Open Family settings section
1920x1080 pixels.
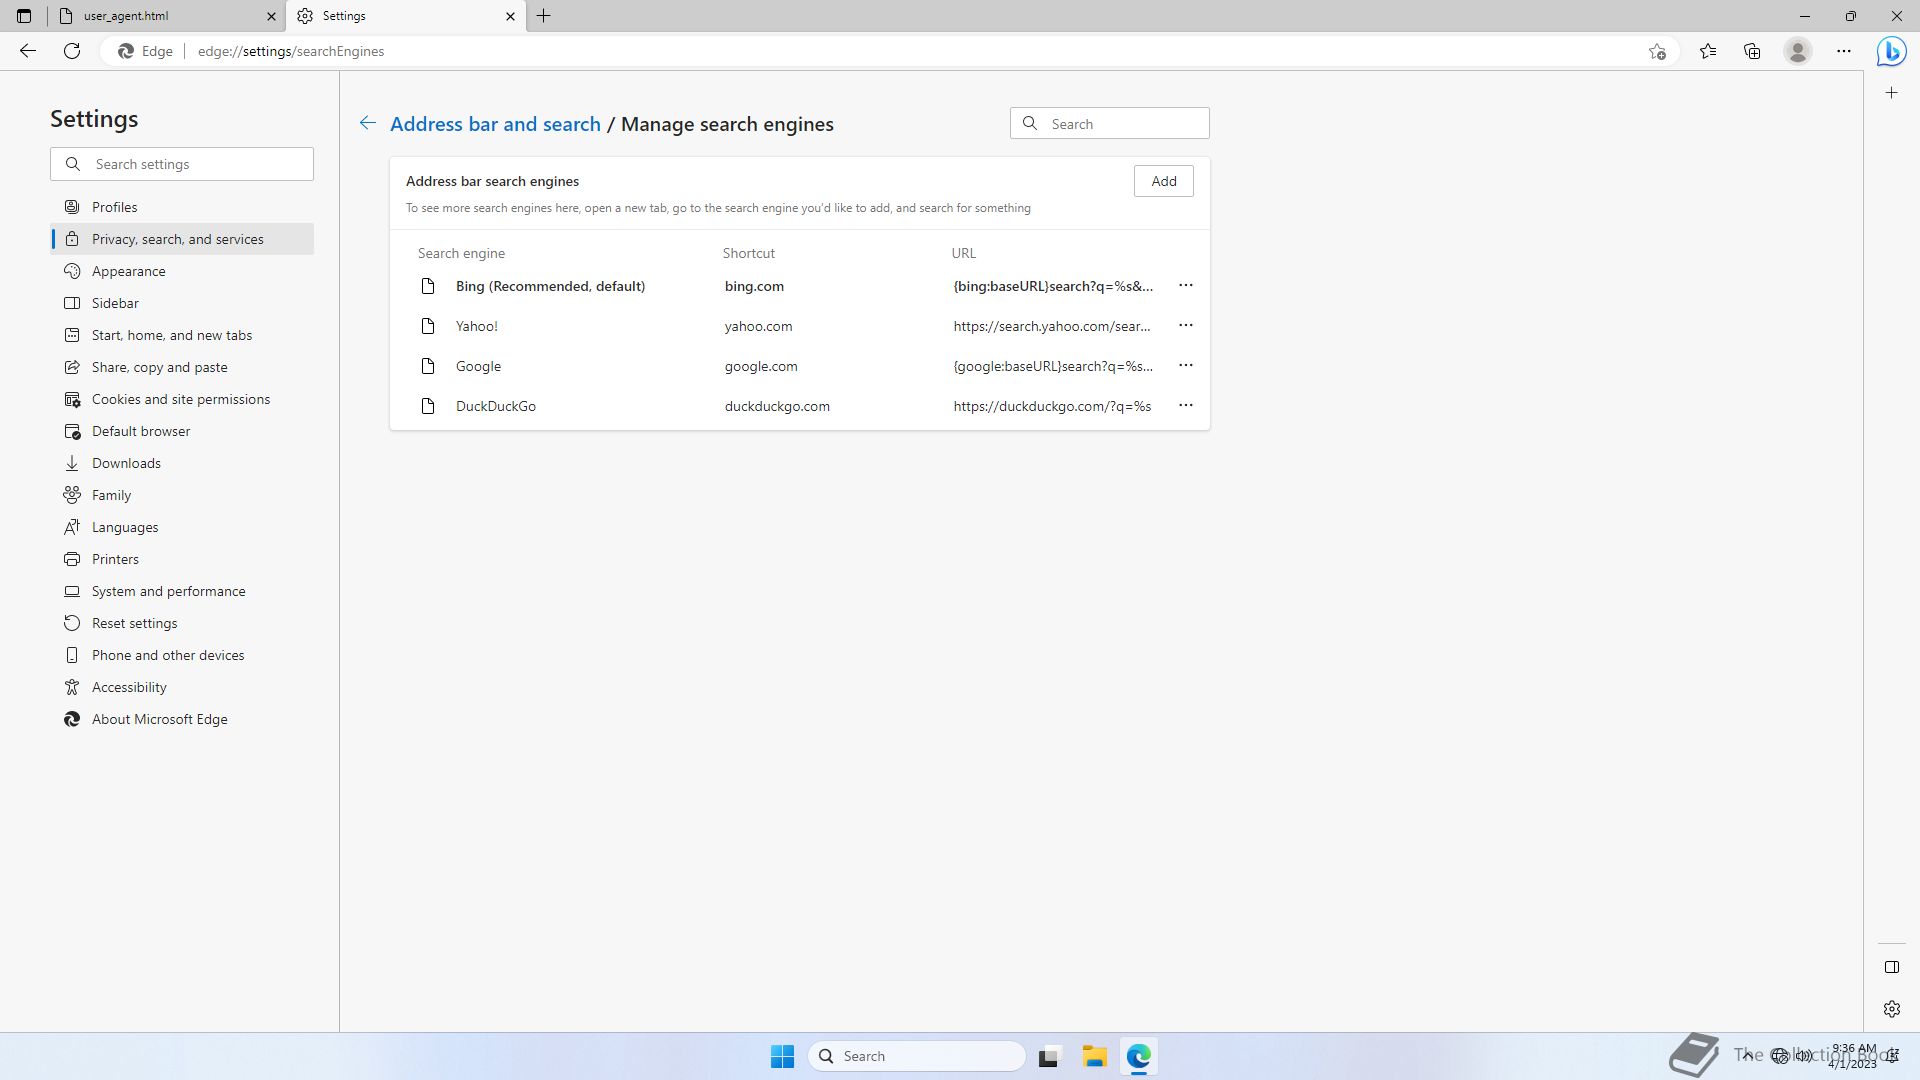[x=182, y=495]
